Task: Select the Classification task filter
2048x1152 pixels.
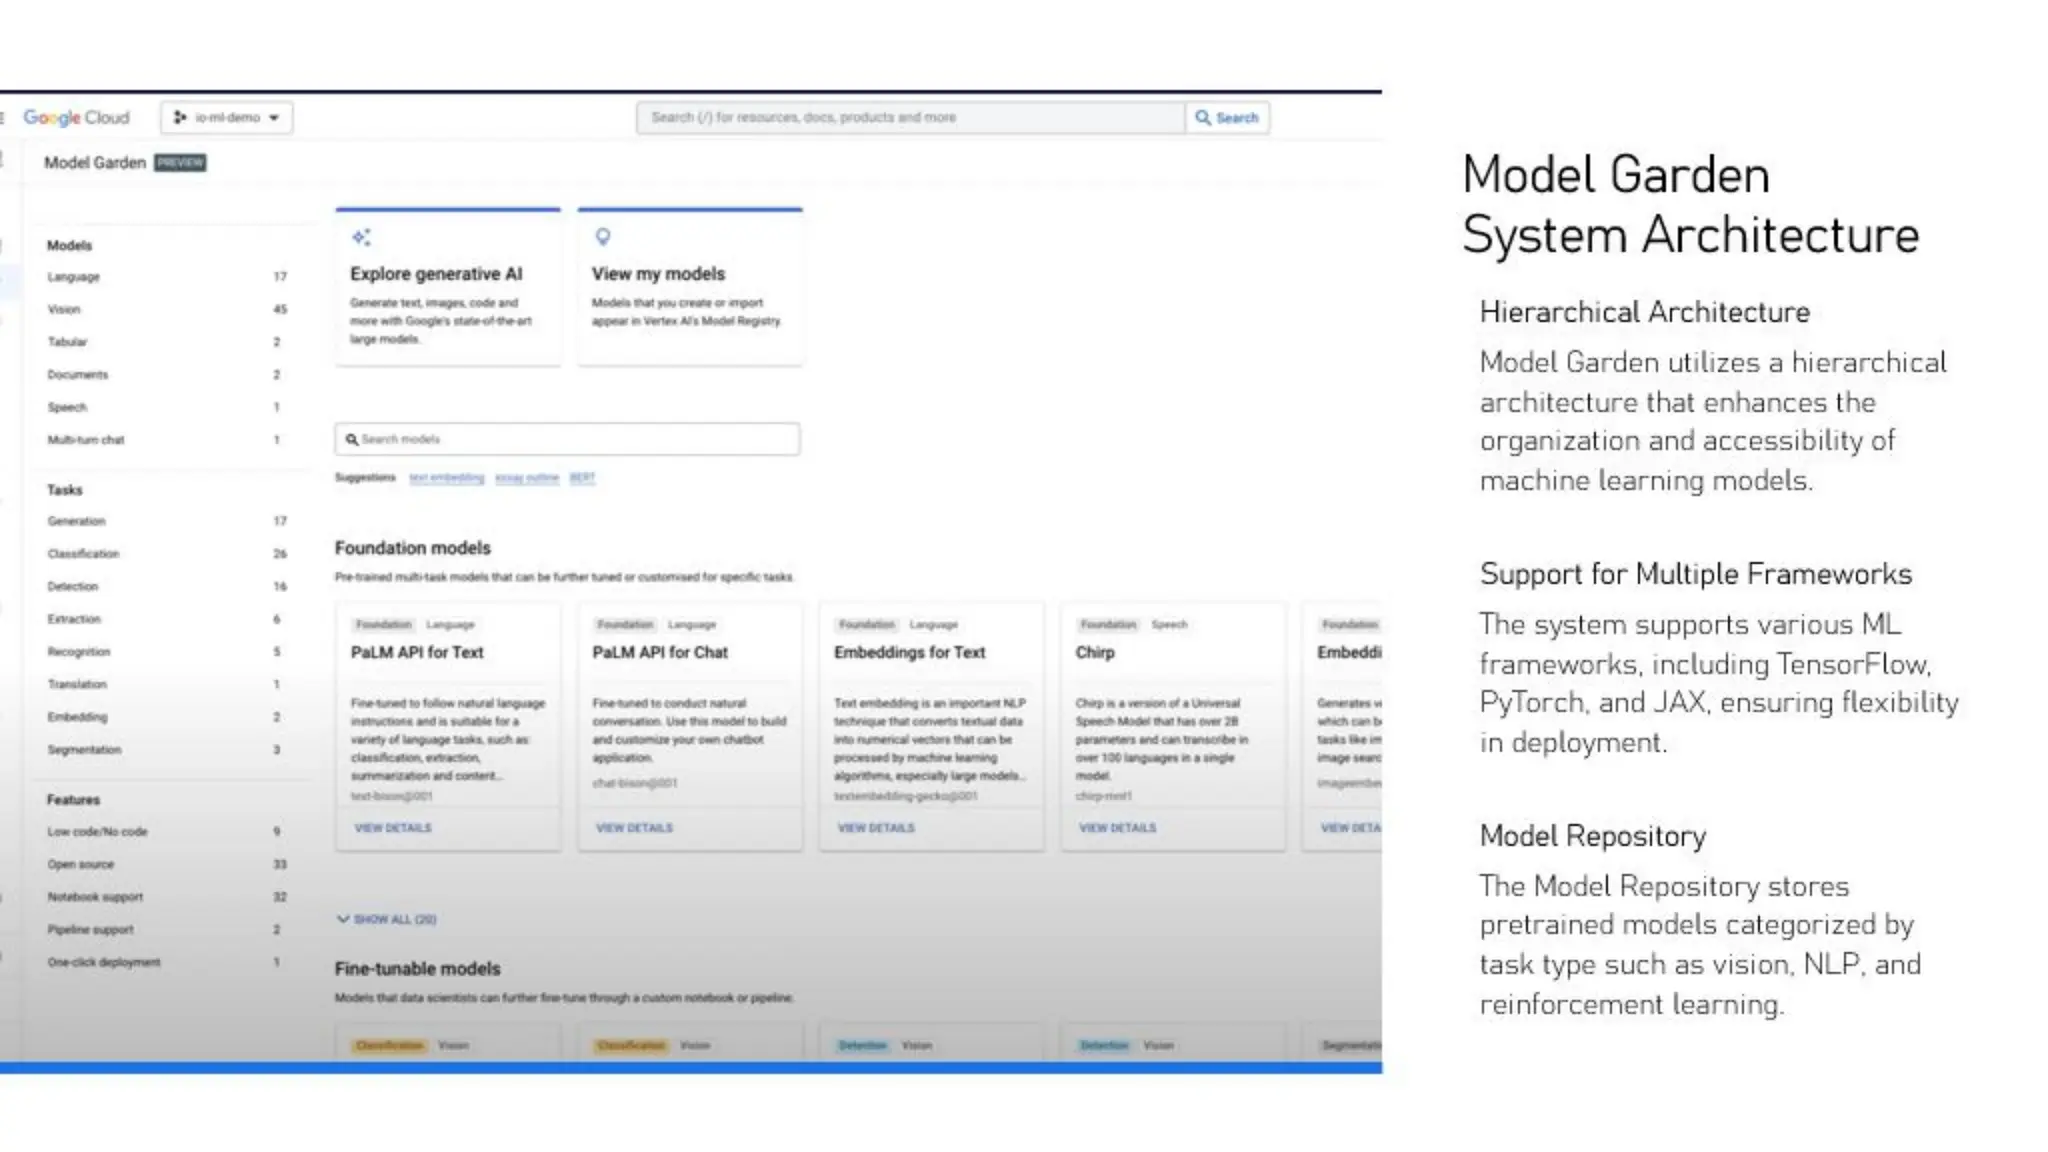Action: [x=166, y=554]
